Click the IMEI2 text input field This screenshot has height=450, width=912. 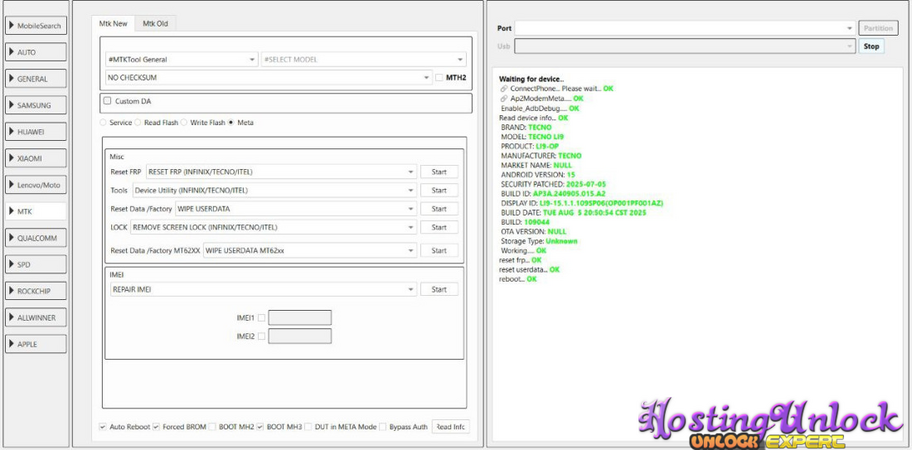click(x=299, y=337)
